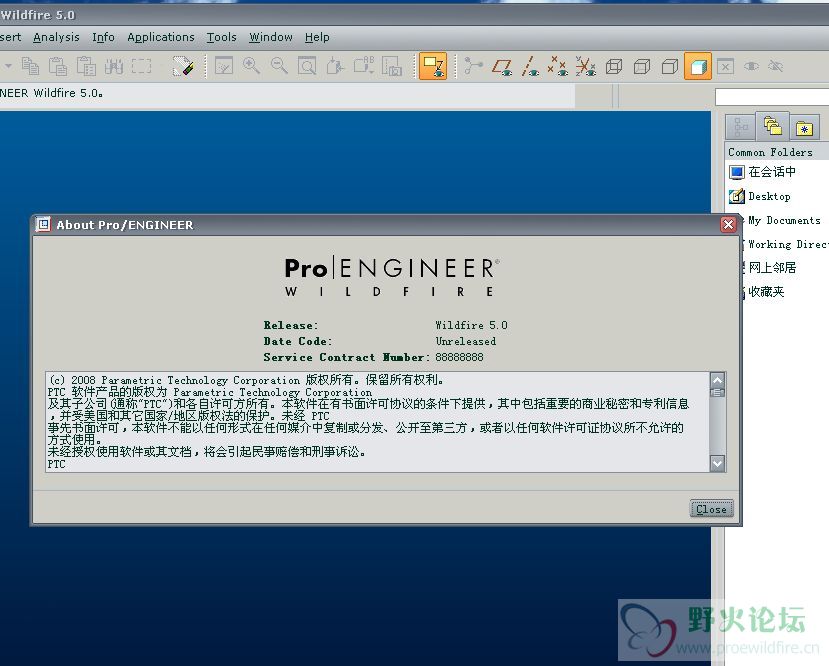Open the saved view list icon
The width and height of the screenshot is (829, 666).
tap(364, 66)
